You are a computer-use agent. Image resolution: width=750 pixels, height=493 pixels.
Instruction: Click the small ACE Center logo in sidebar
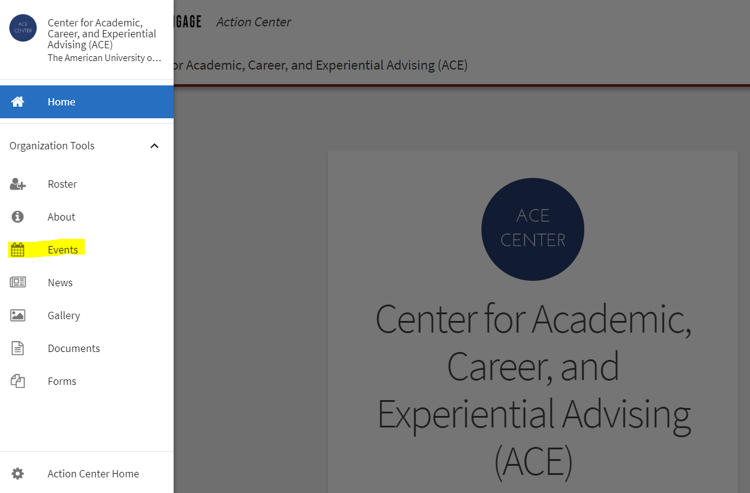pos(23,28)
